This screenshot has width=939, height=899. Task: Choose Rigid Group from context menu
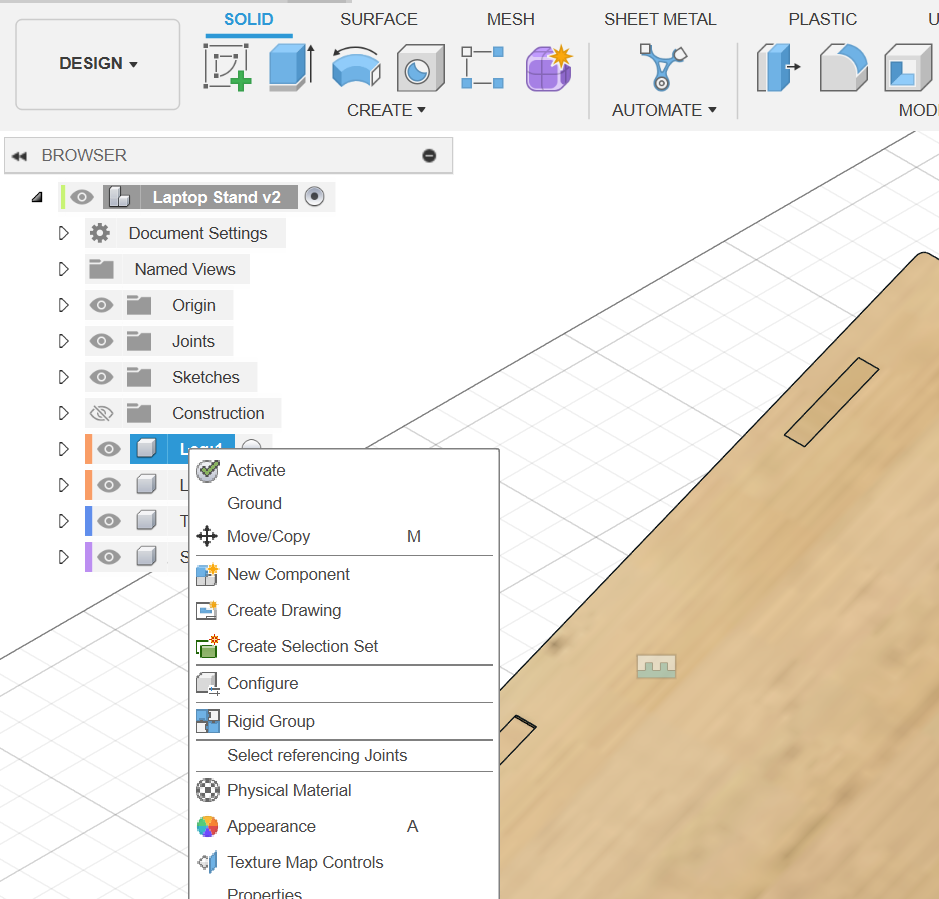pyautogui.click(x=344, y=721)
